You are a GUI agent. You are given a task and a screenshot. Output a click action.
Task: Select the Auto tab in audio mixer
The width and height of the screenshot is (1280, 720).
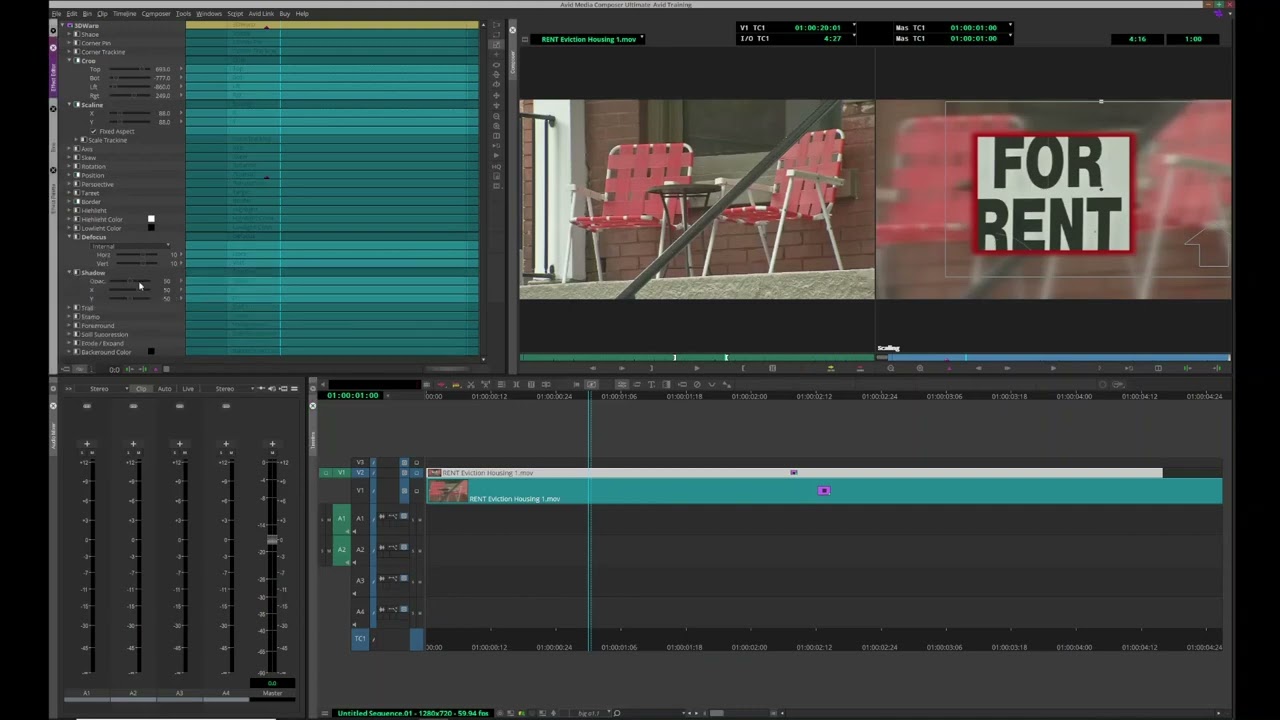tap(164, 388)
